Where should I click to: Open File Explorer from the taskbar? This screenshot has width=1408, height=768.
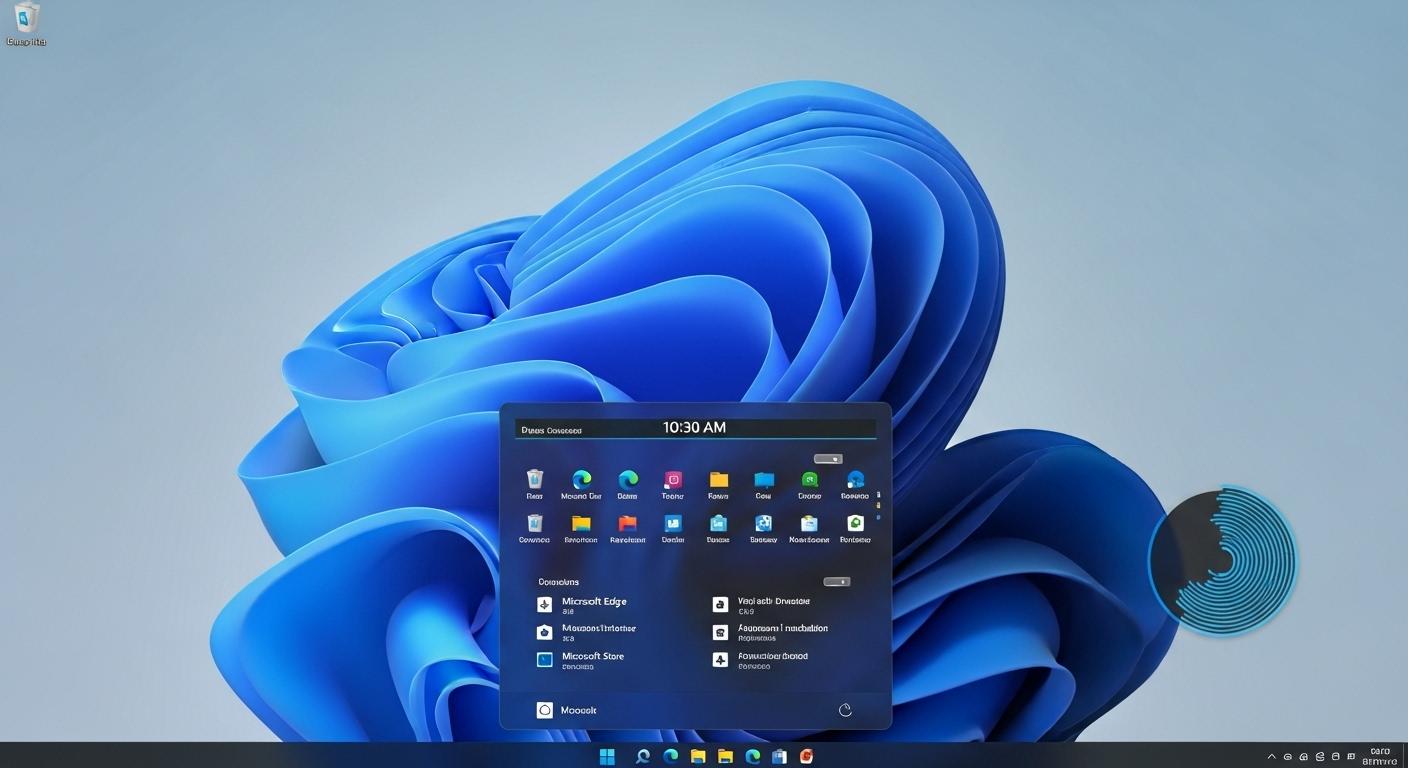tap(698, 756)
